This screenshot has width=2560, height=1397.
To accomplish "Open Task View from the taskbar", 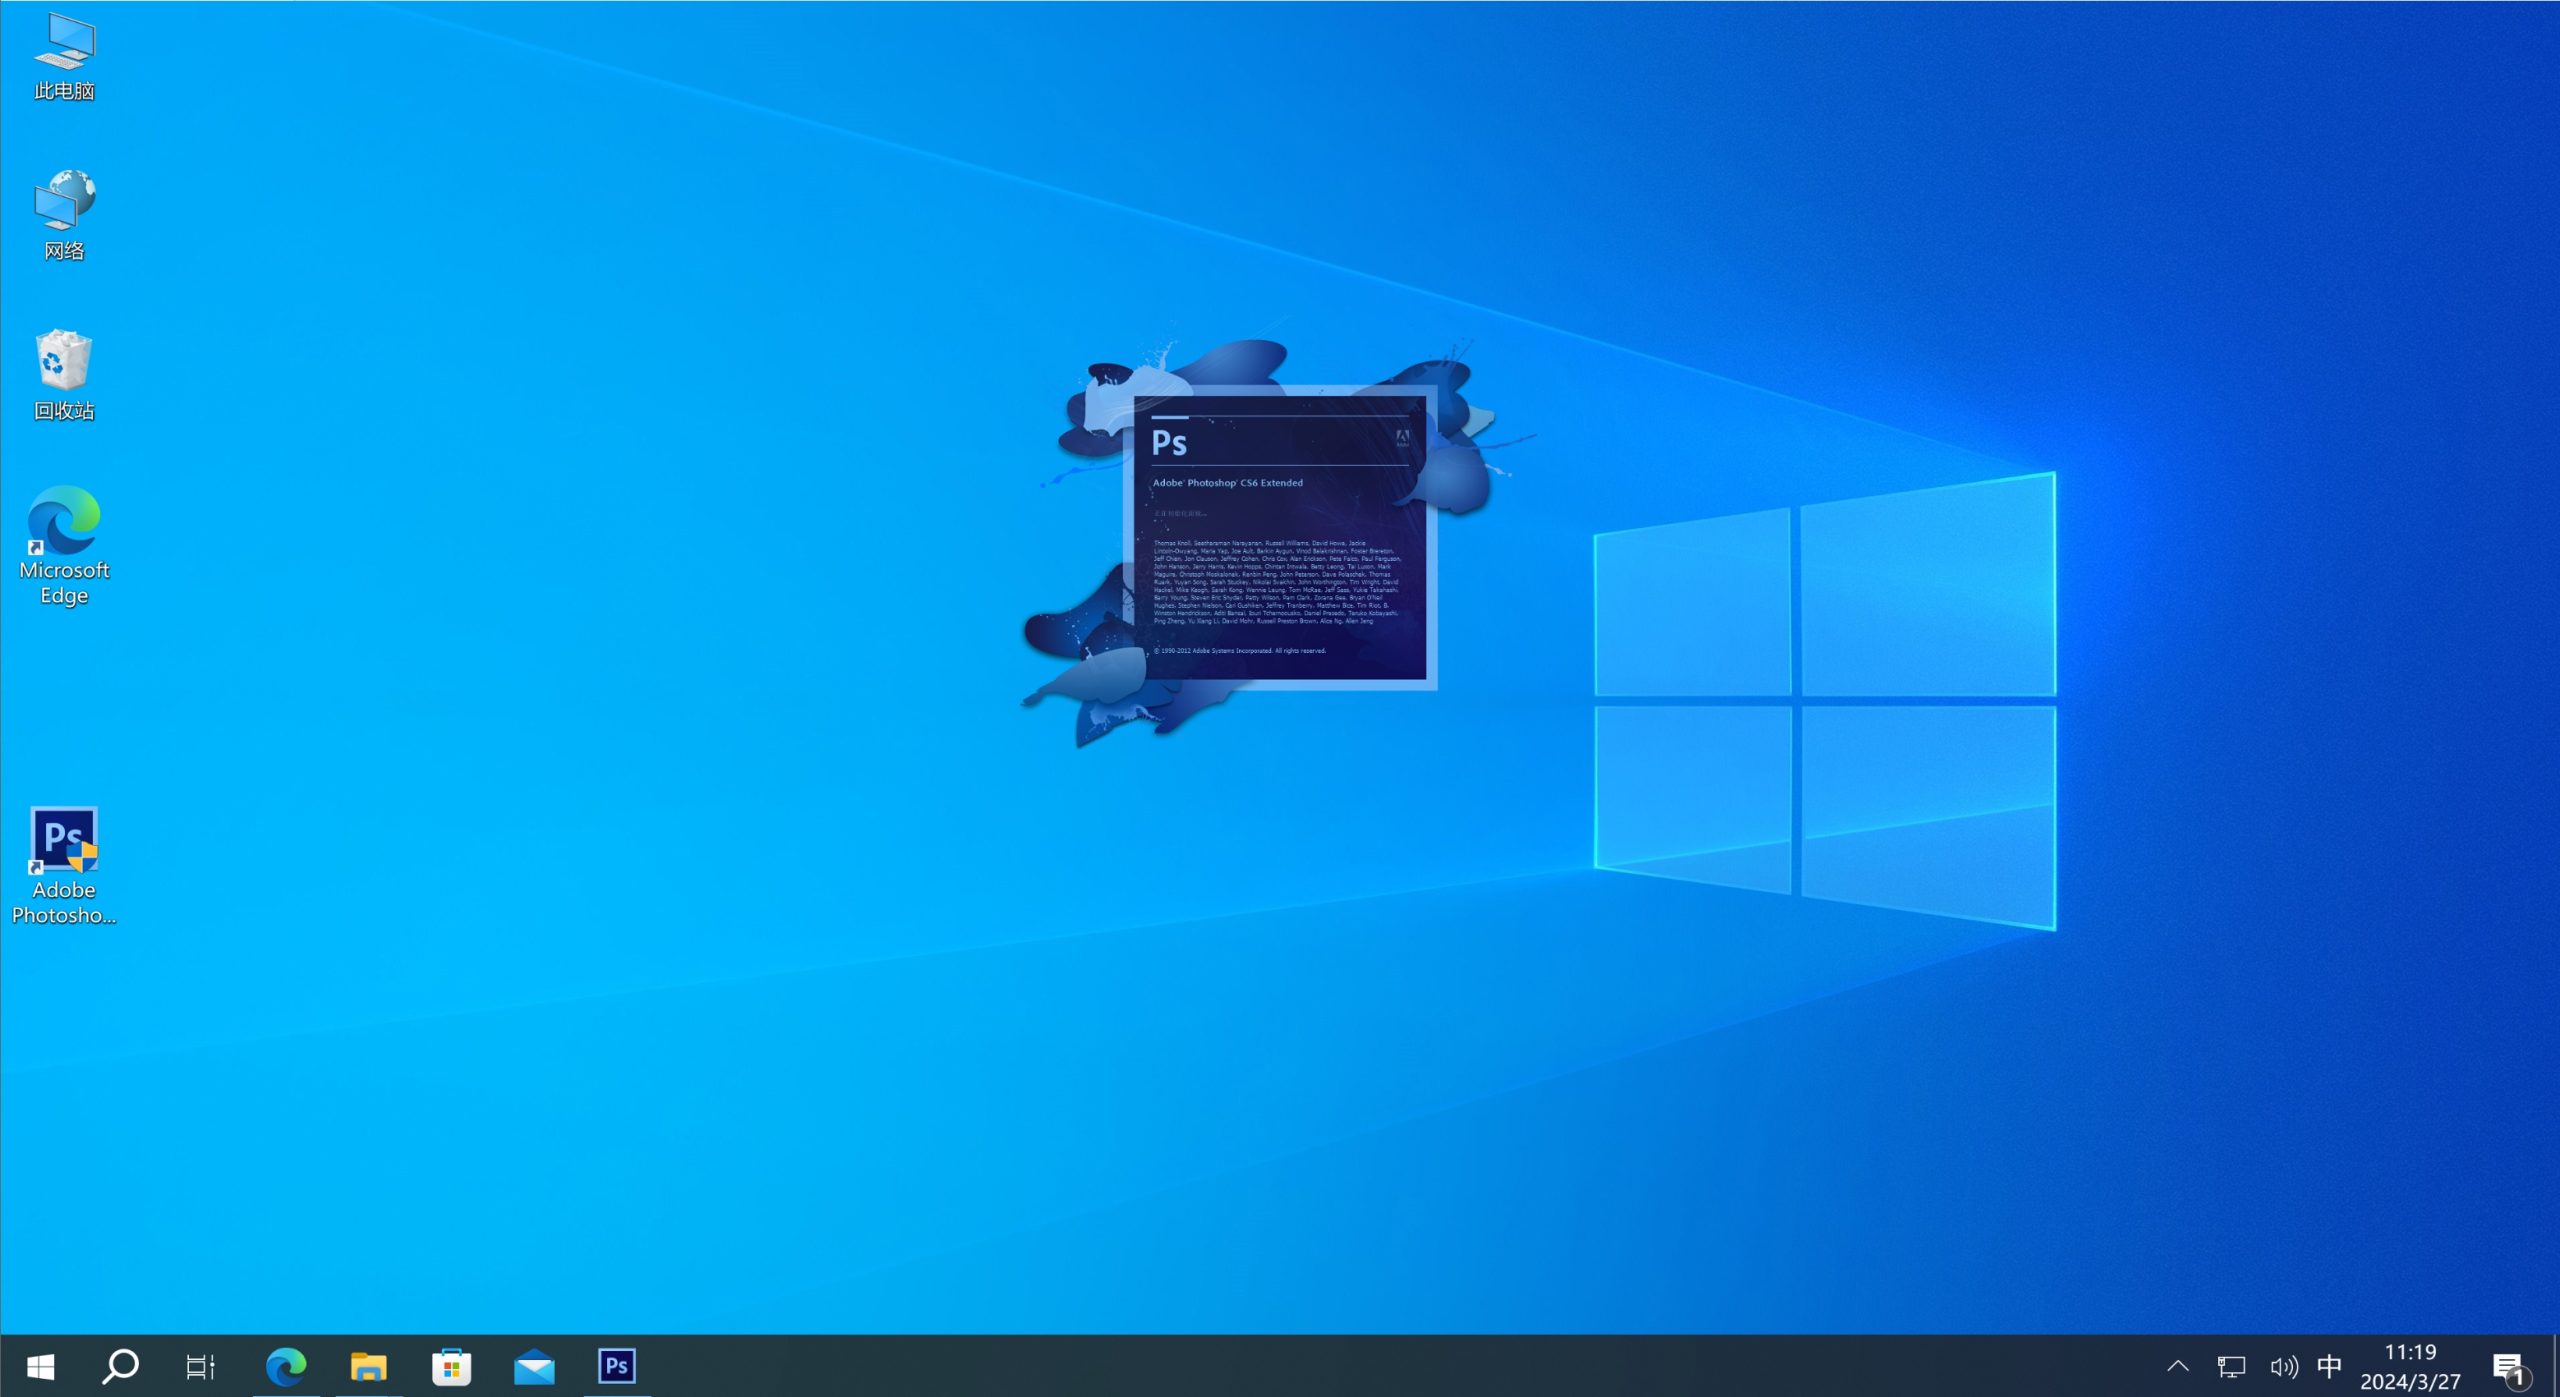I will 201,1366.
